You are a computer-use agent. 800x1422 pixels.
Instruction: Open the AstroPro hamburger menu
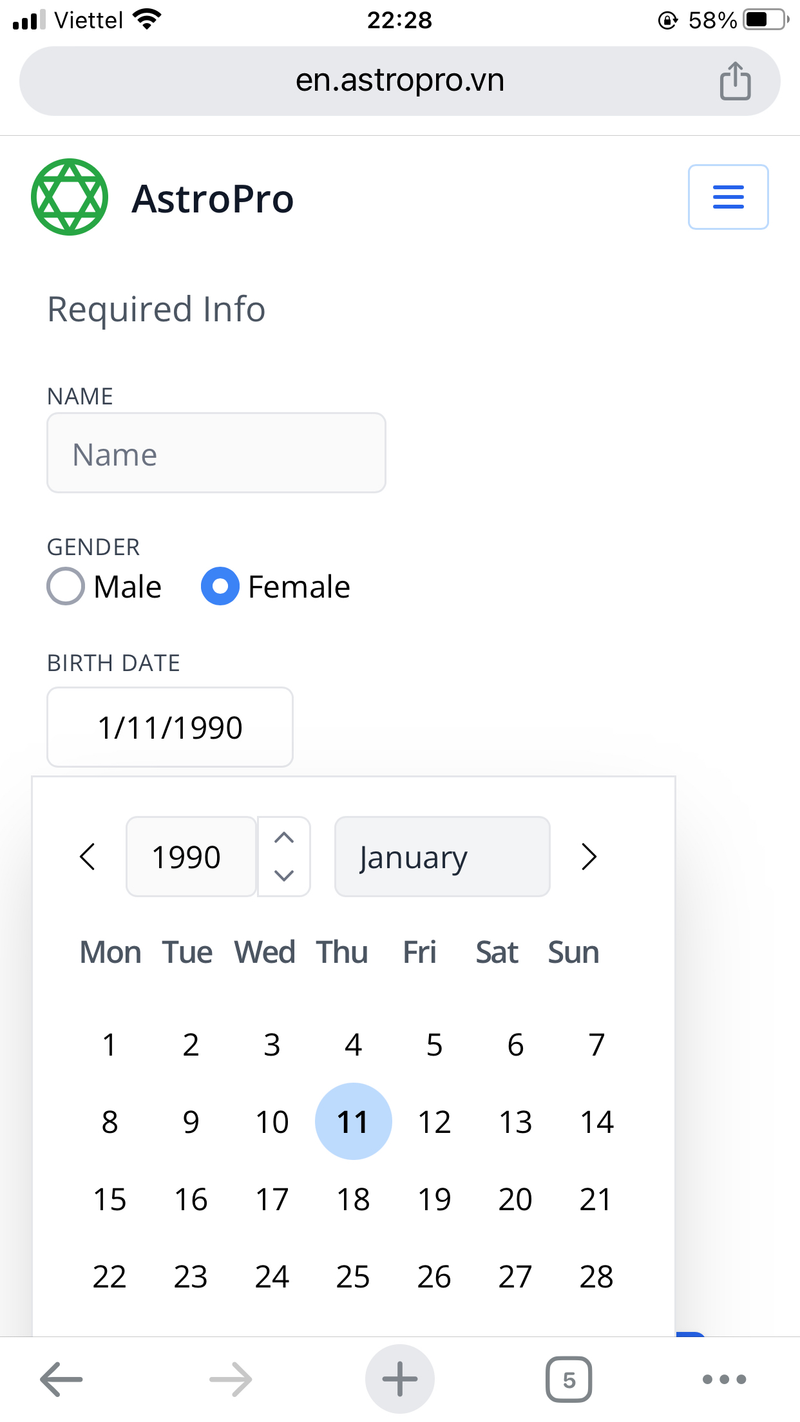tap(727, 196)
